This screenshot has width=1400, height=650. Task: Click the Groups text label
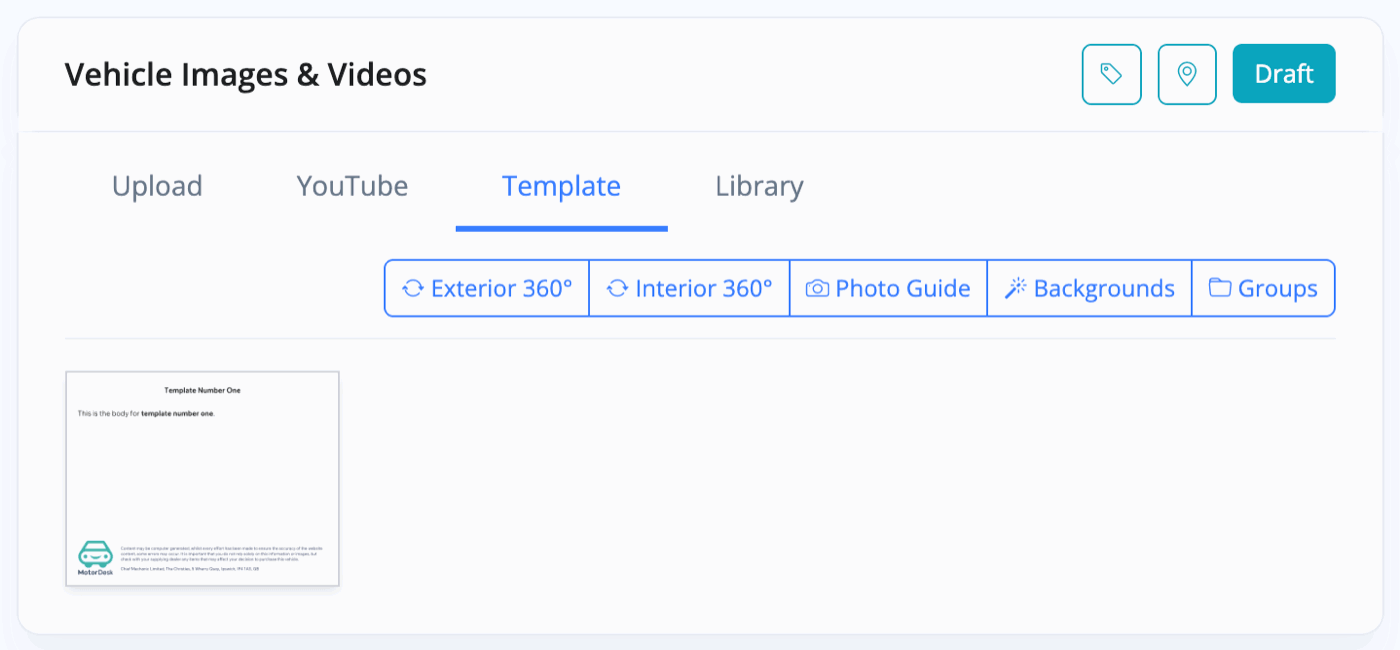1277,289
